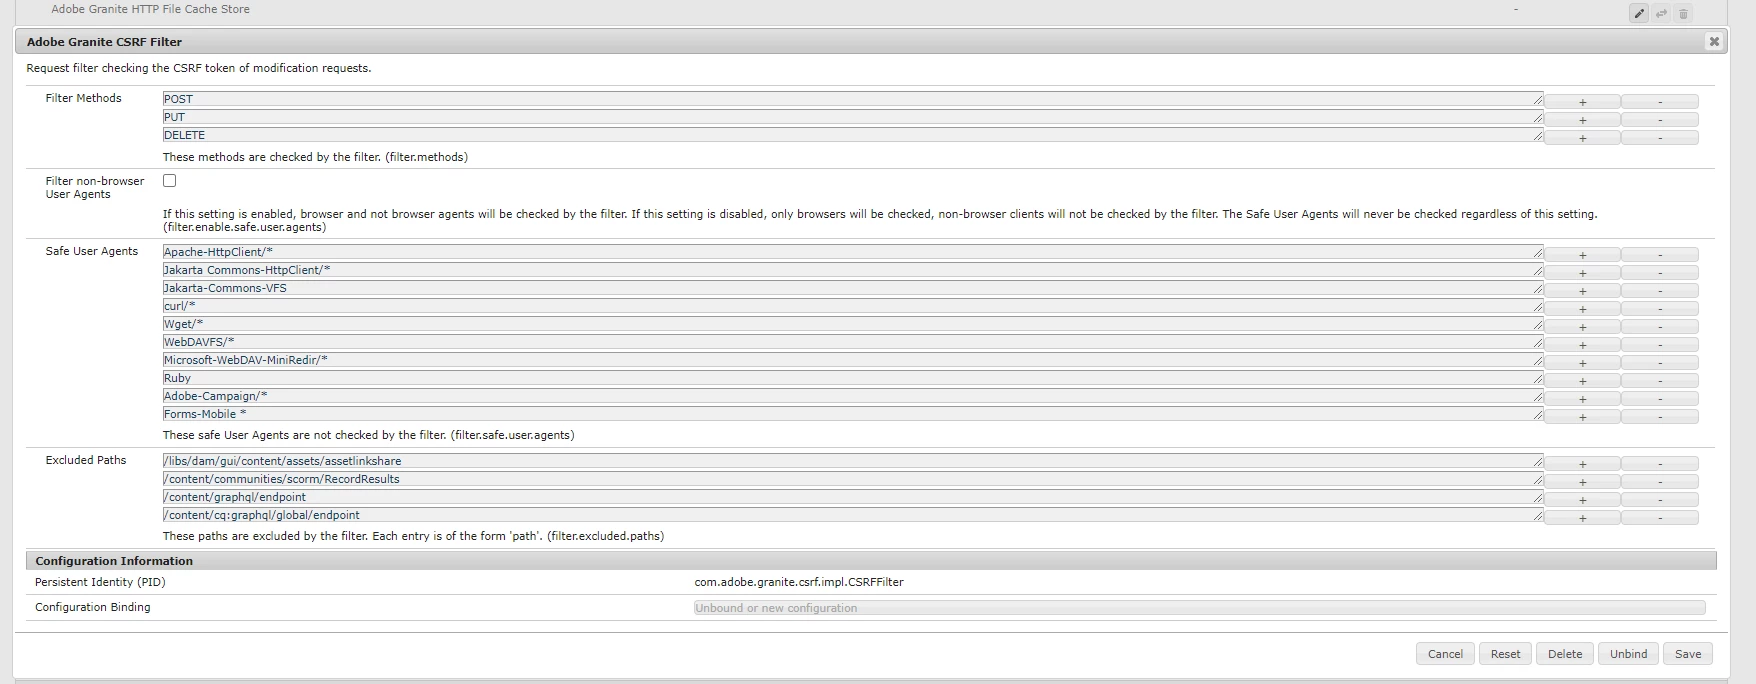Click the Delete configuration button

tap(1565, 654)
